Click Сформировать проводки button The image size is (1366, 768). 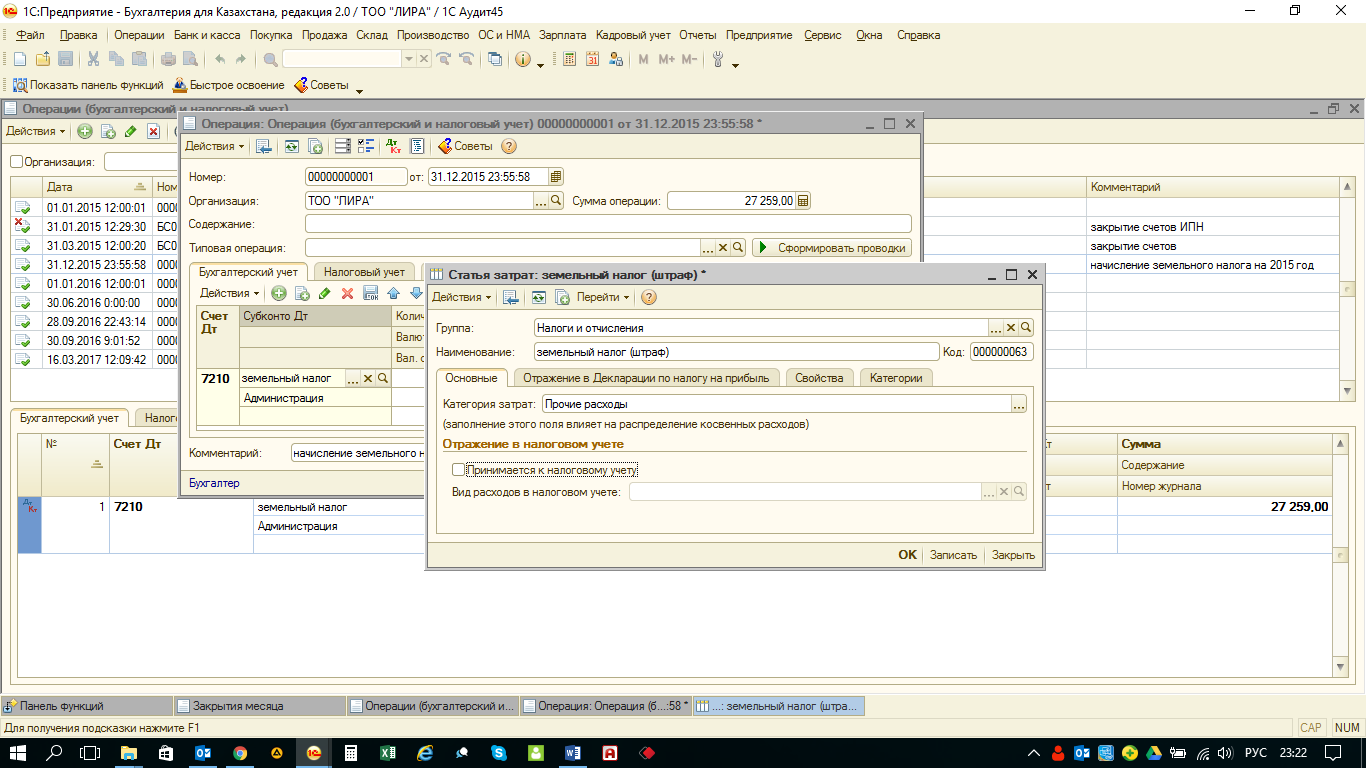click(832, 247)
